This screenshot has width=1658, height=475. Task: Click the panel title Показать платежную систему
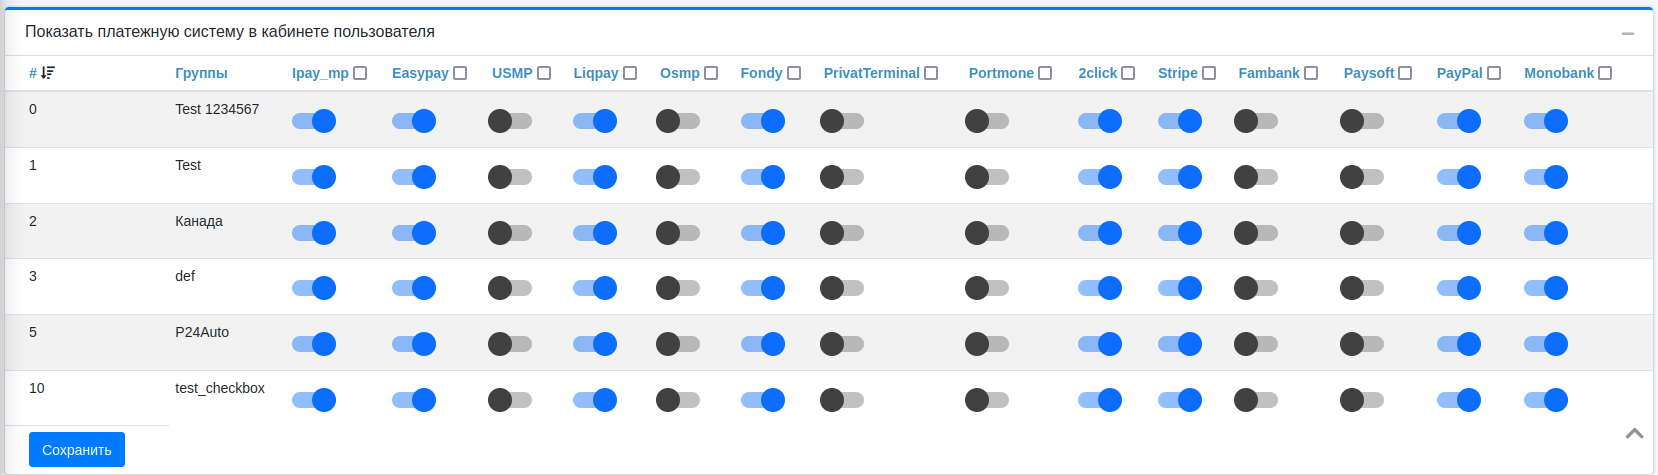click(x=230, y=32)
